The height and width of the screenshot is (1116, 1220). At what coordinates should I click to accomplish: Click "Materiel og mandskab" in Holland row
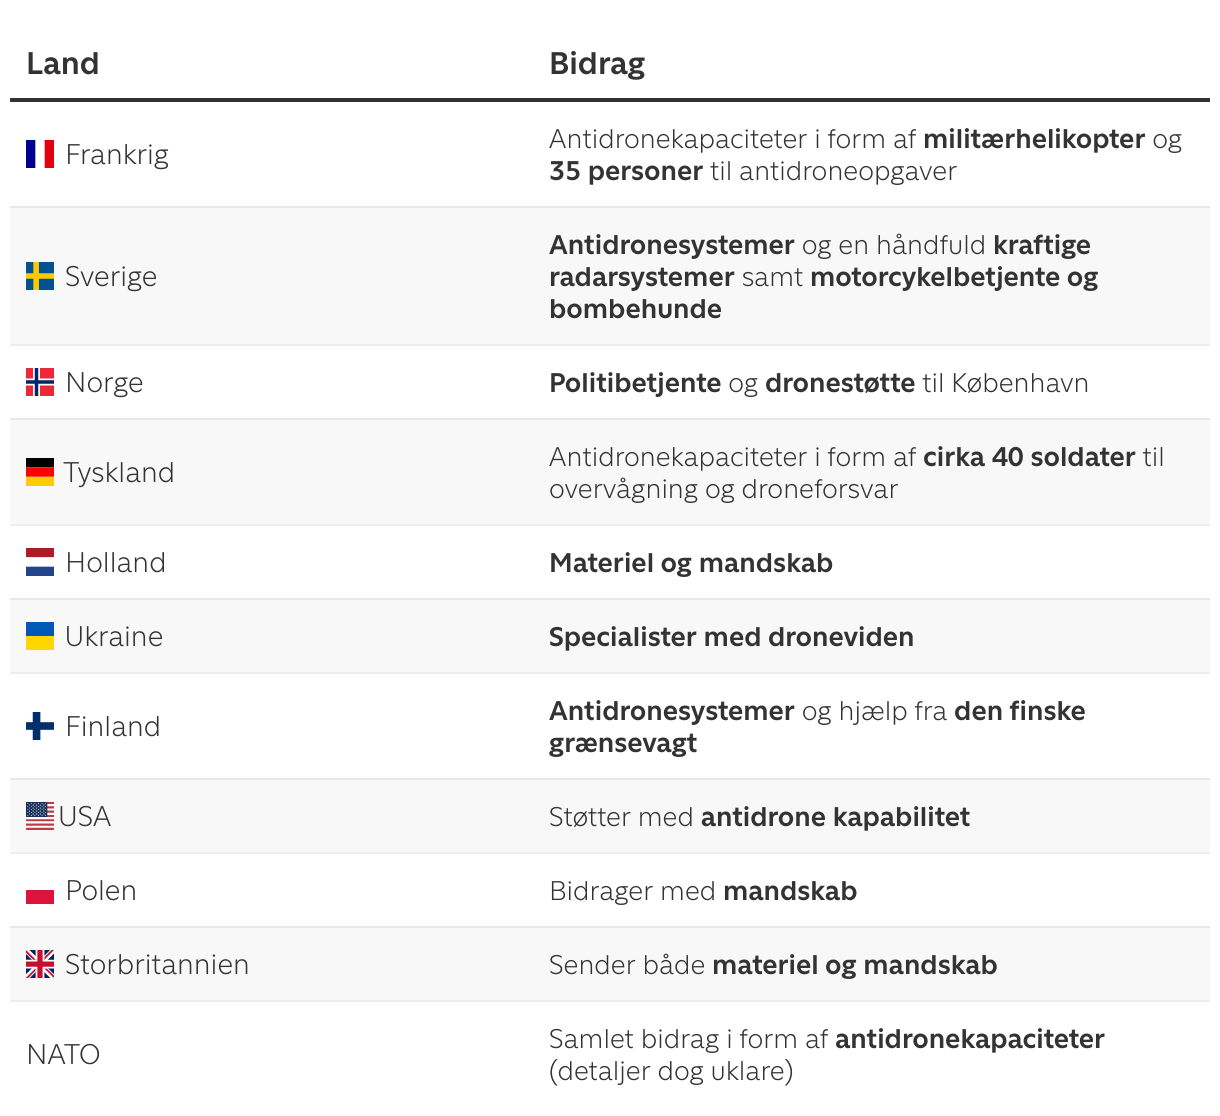[691, 563]
